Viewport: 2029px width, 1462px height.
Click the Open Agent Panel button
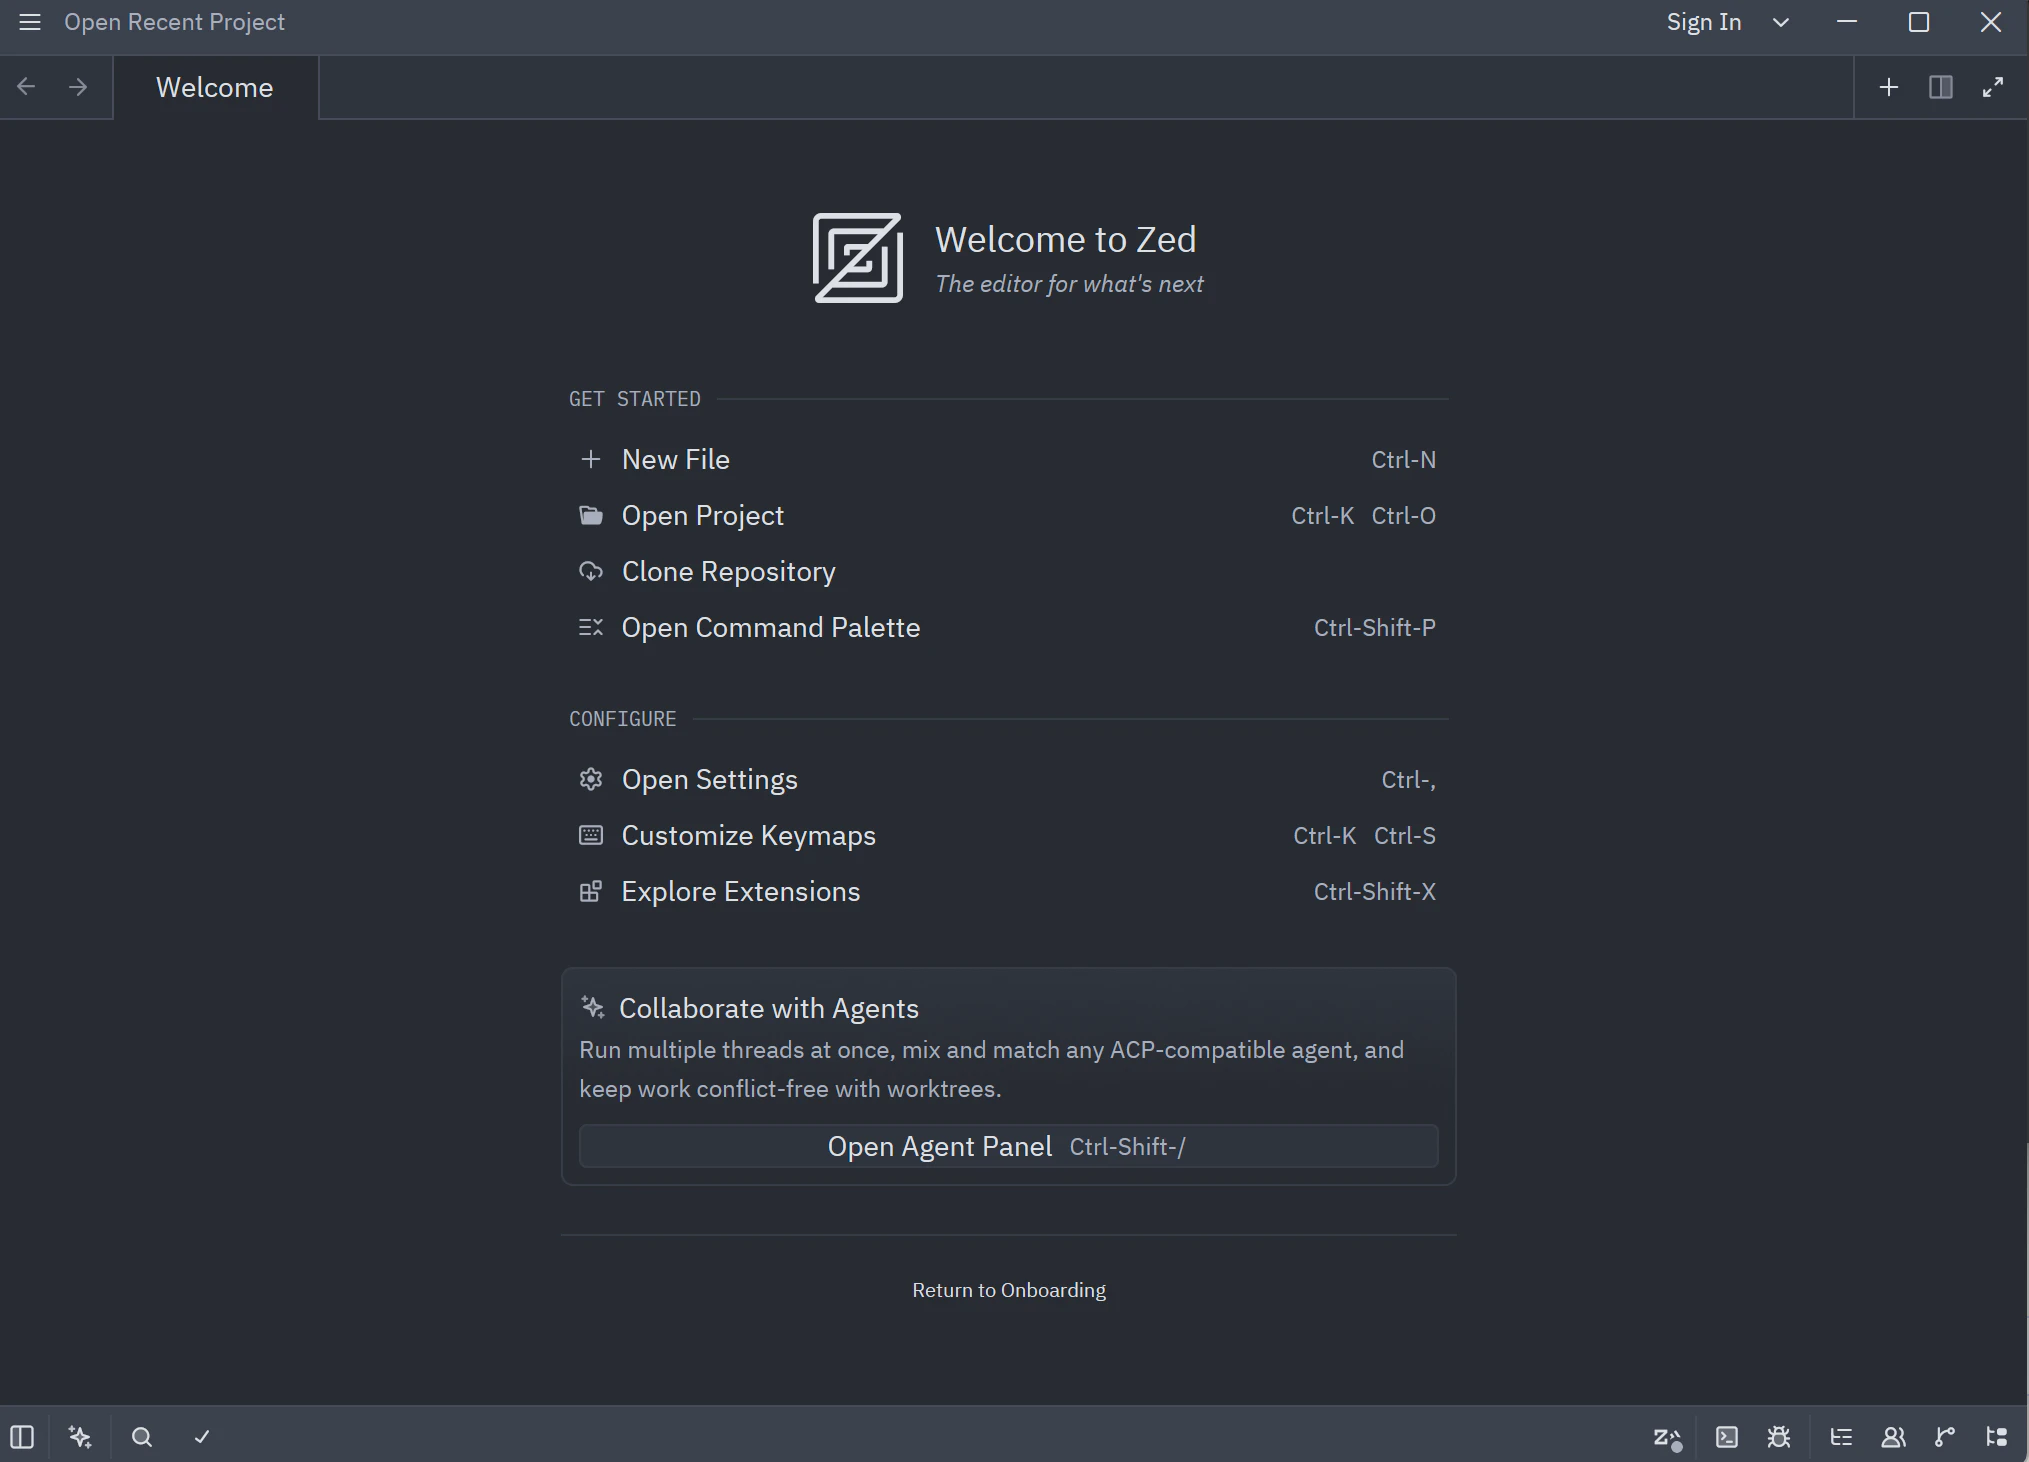coord(1008,1146)
